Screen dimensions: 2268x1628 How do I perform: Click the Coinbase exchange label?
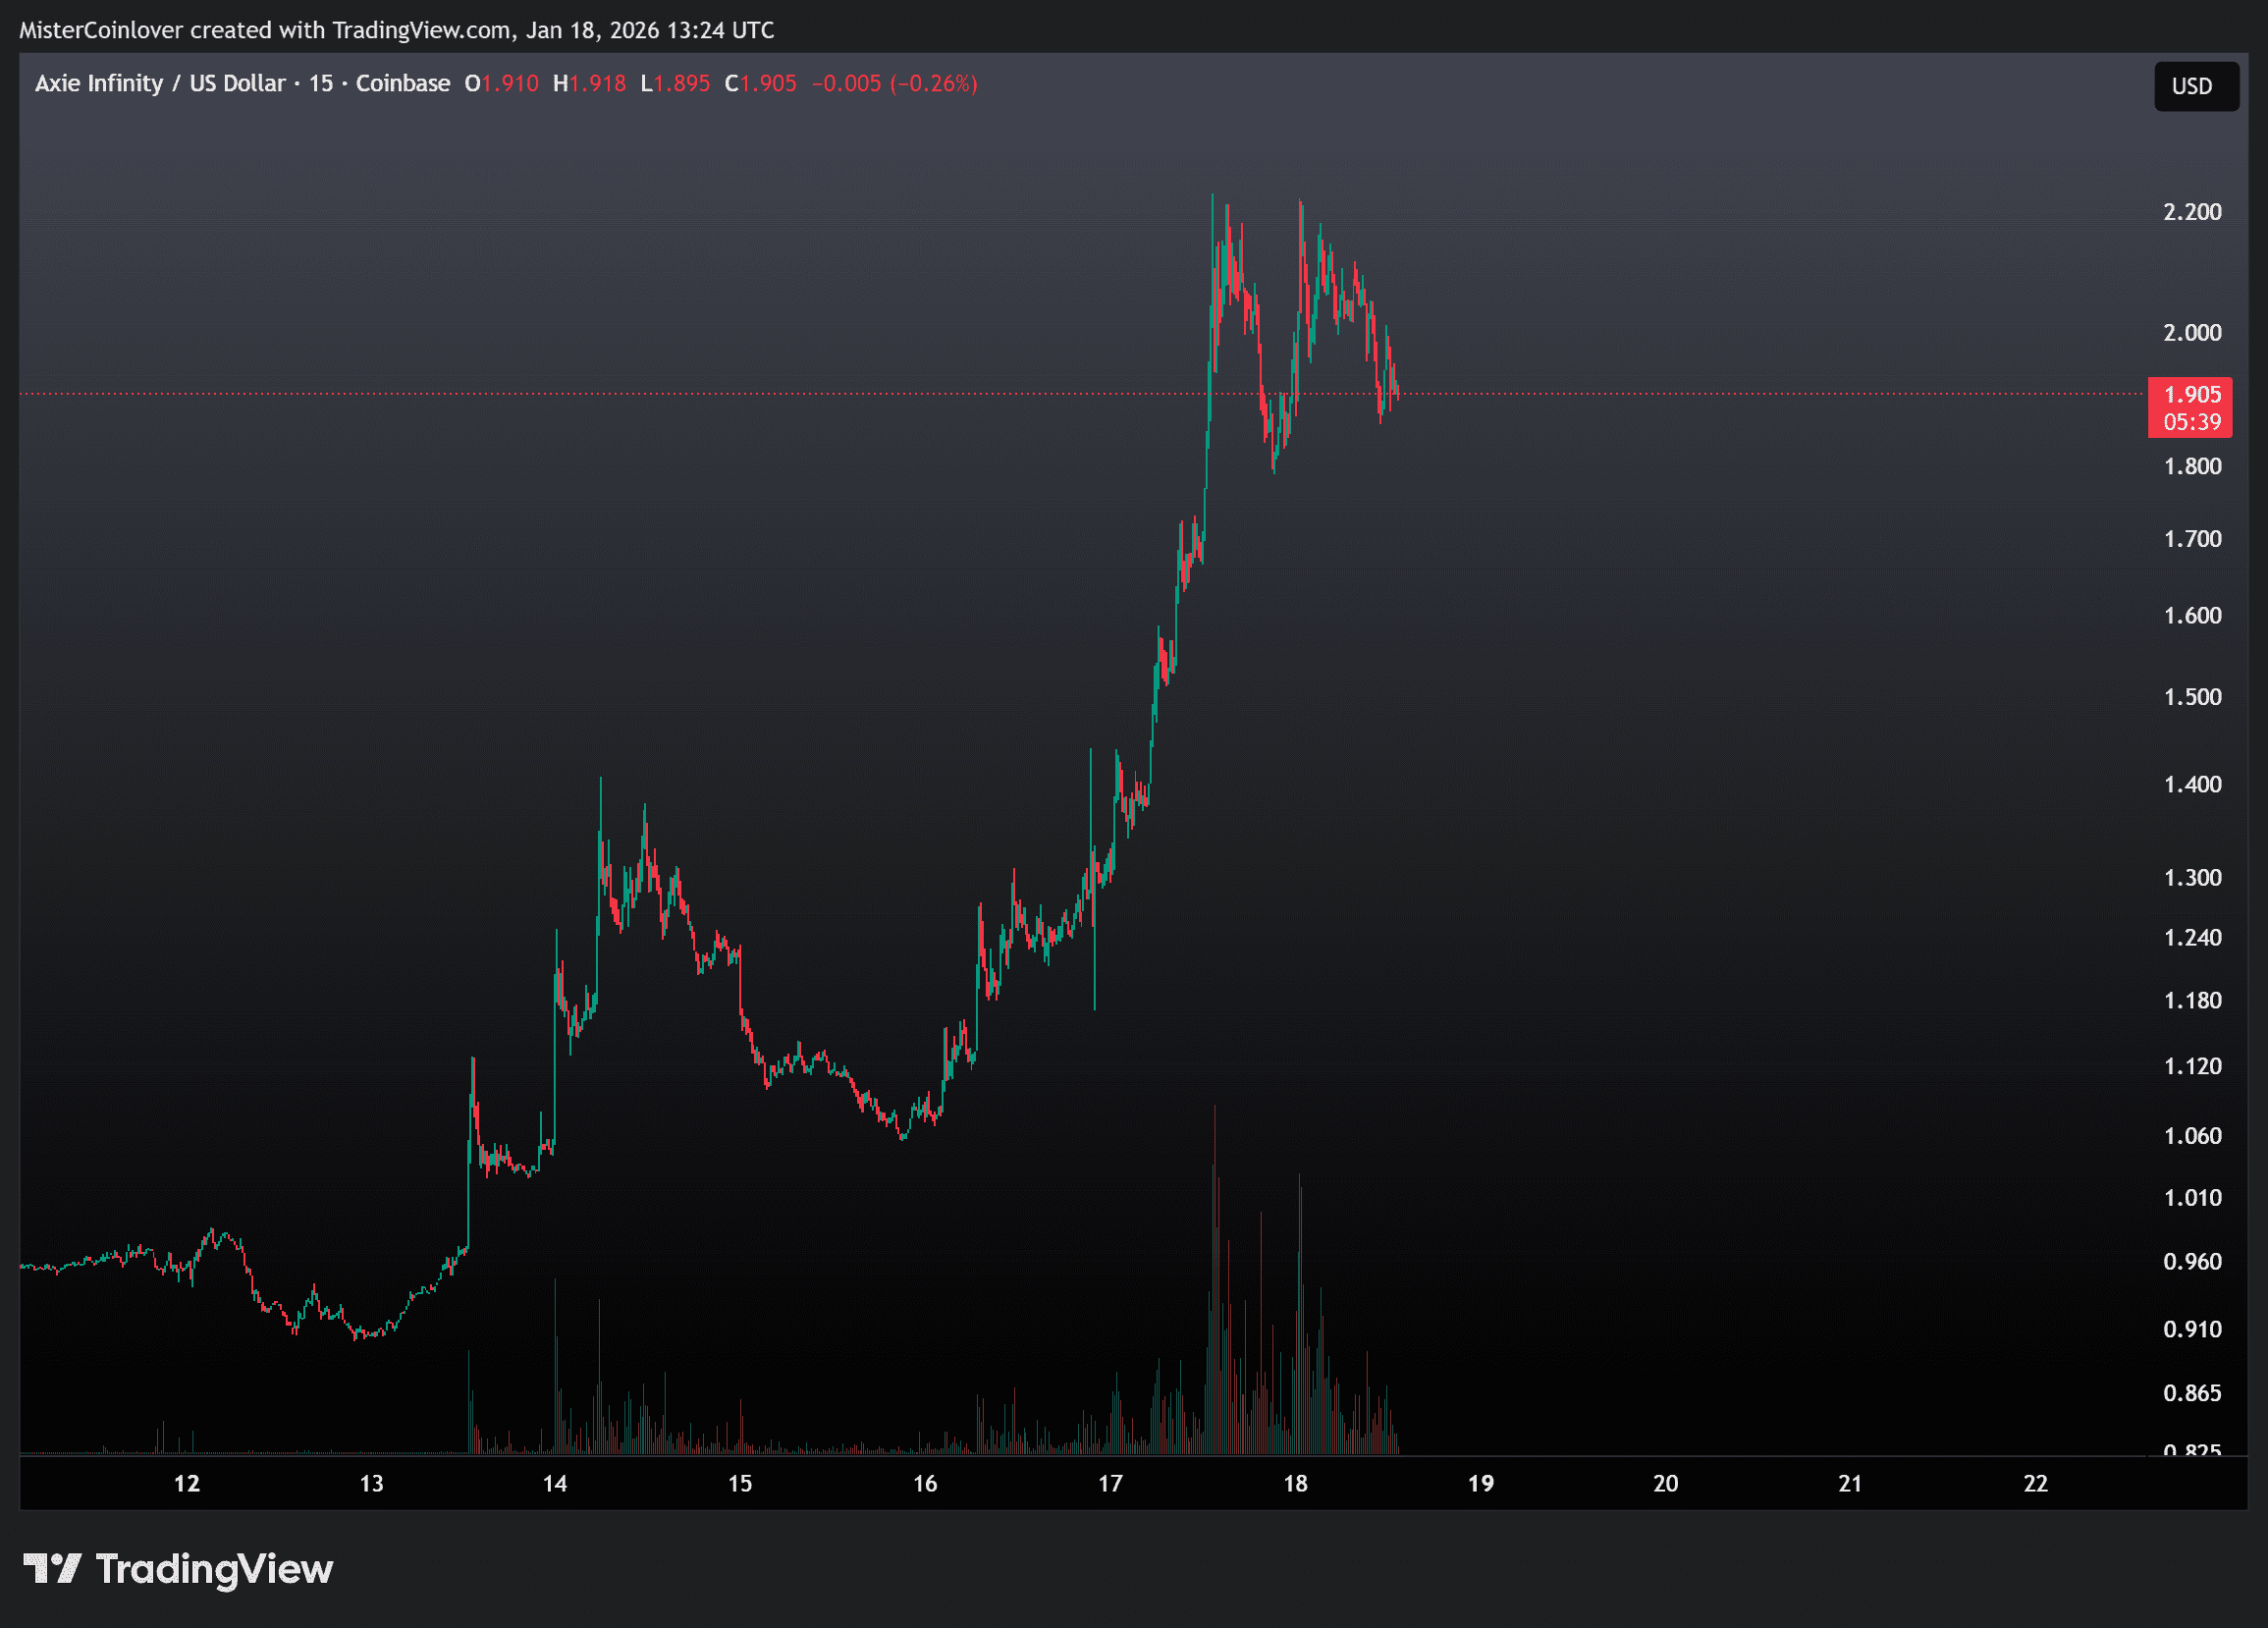pos(402,83)
